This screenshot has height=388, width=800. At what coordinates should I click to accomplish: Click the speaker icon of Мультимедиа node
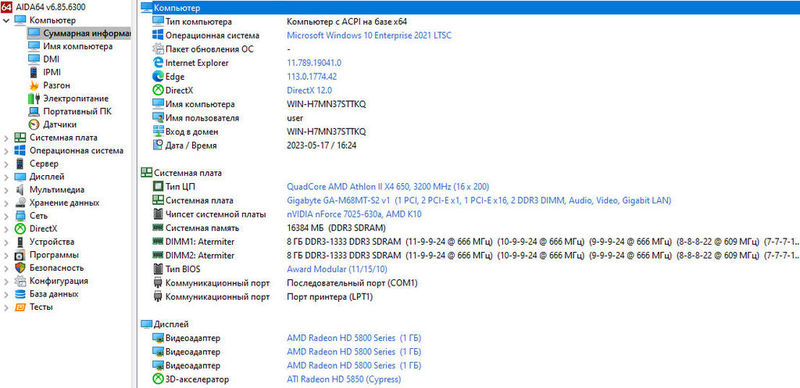(20, 190)
